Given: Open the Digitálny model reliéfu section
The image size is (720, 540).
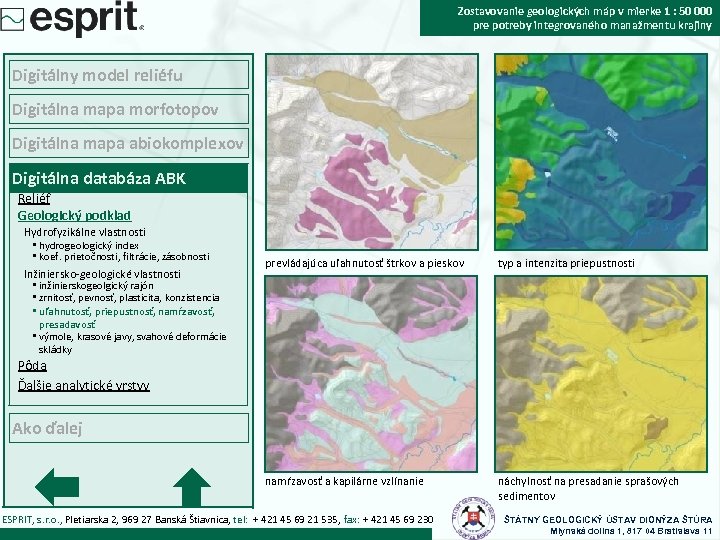Looking at the screenshot, I should coord(129,75).
